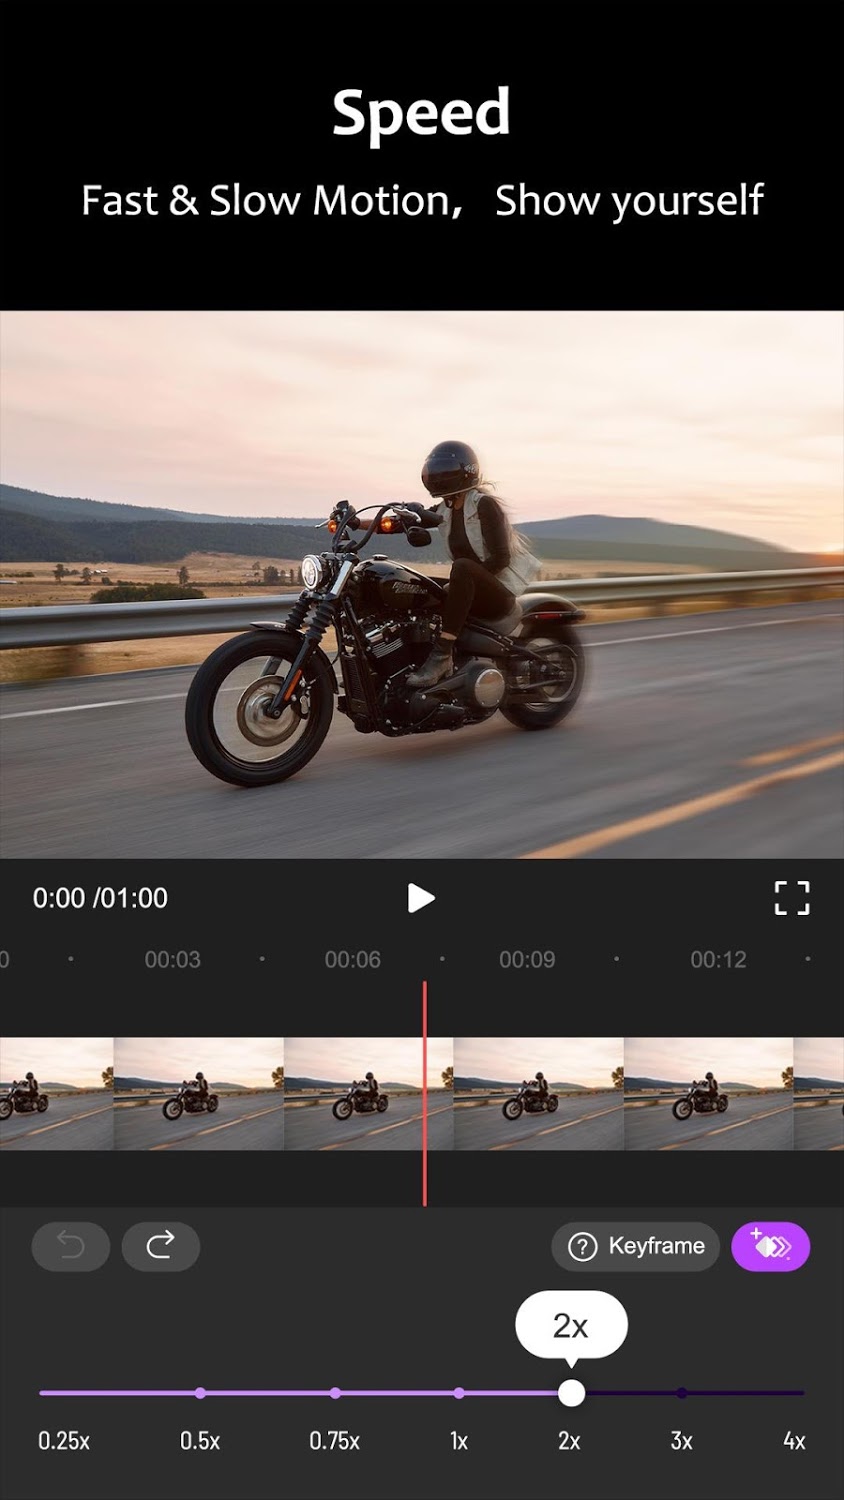Click the red playhead line
This screenshot has height=1500, width=844.
point(424,1093)
